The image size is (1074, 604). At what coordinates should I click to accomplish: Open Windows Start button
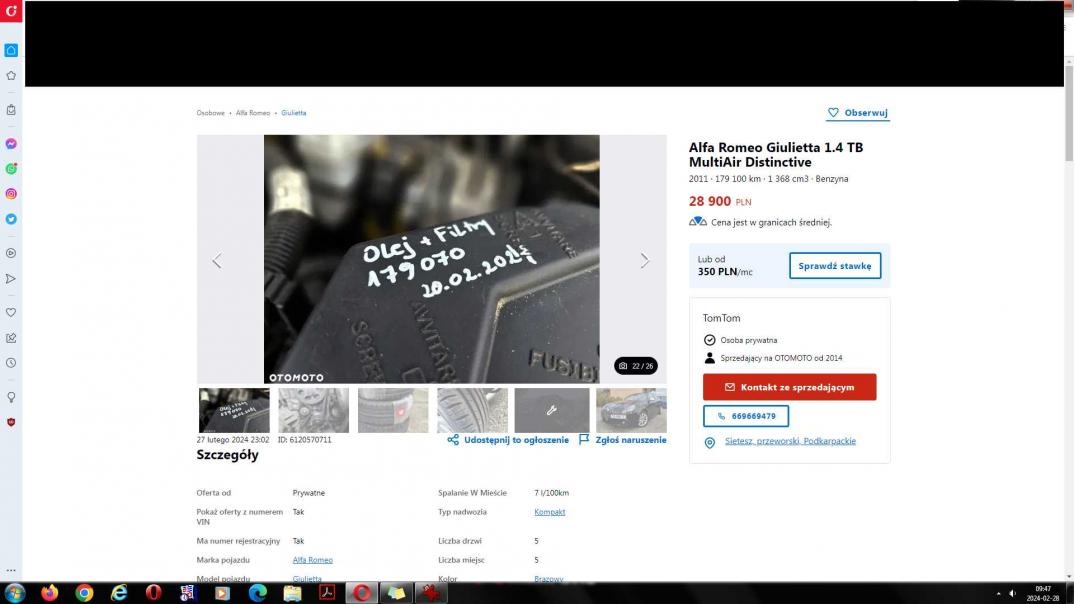14,593
